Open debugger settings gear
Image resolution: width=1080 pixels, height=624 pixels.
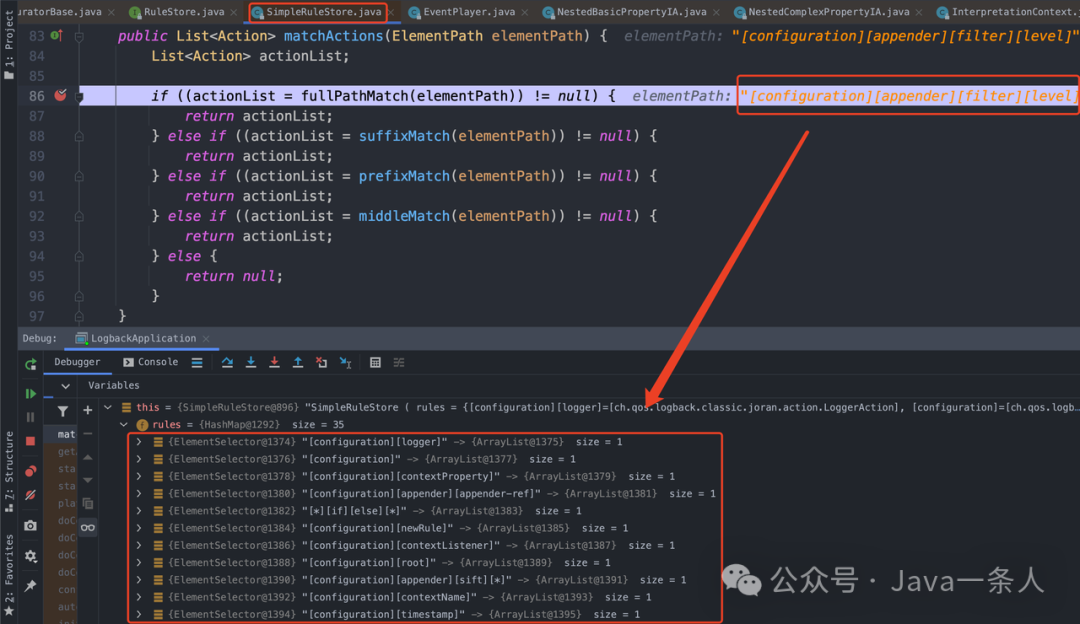pyautogui.click(x=30, y=556)
